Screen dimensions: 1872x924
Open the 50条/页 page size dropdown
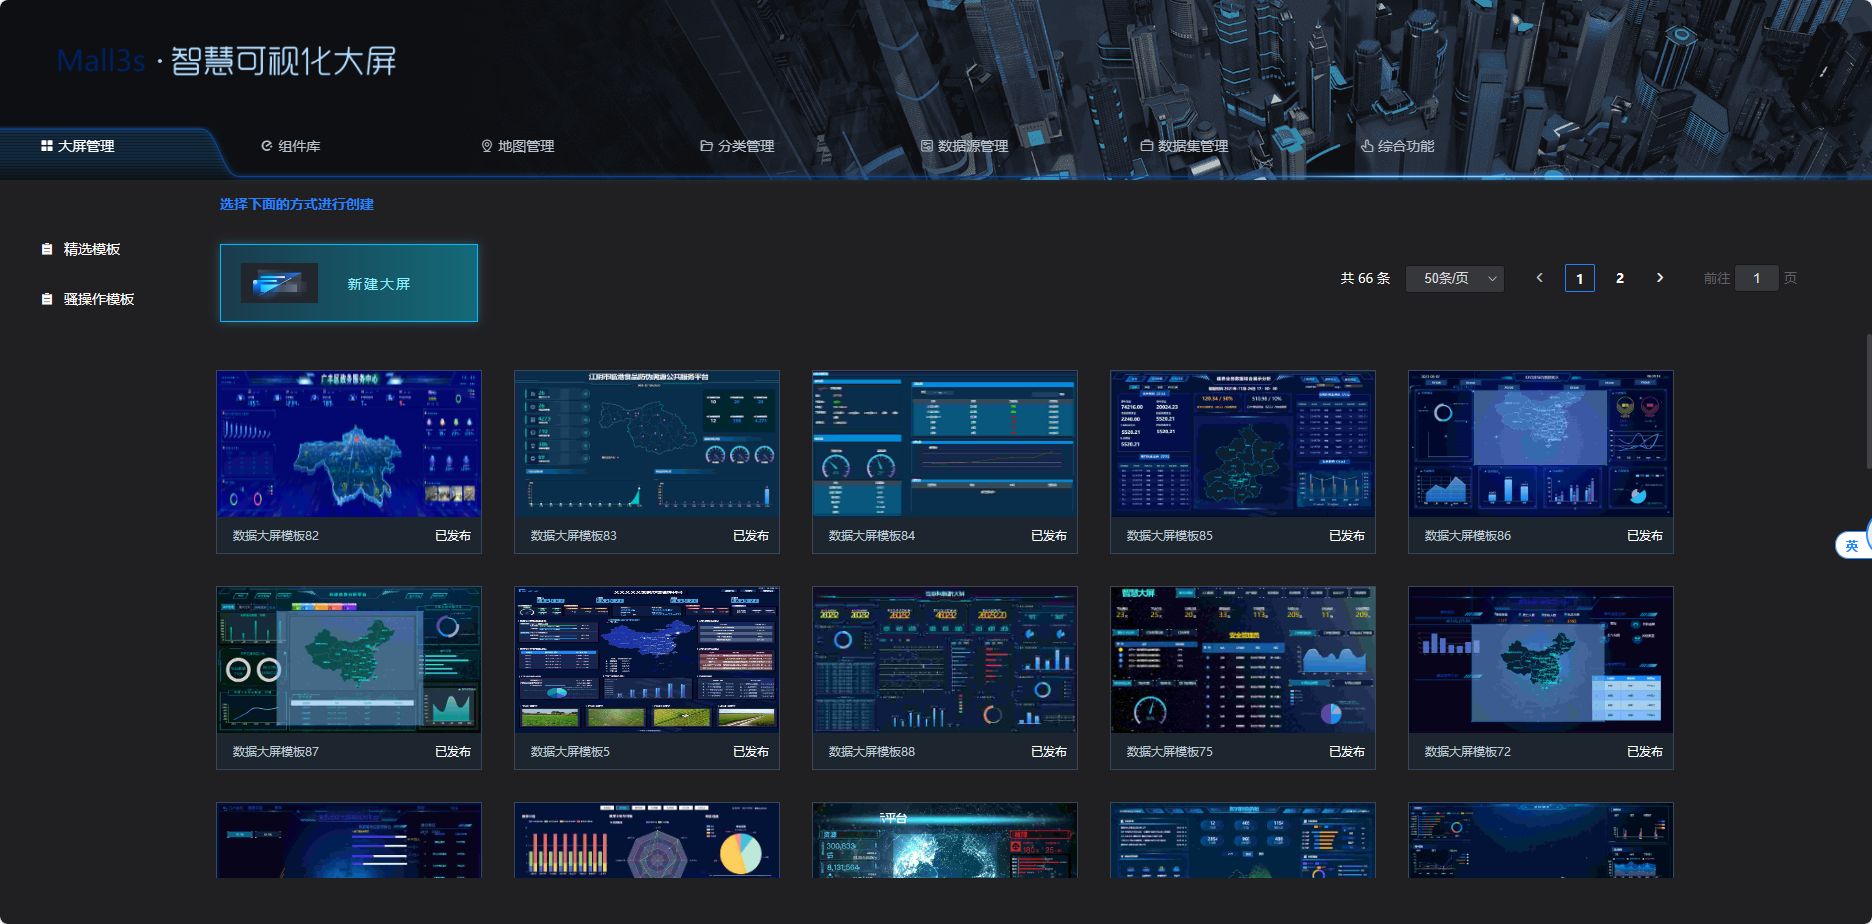pos(1455,278)
